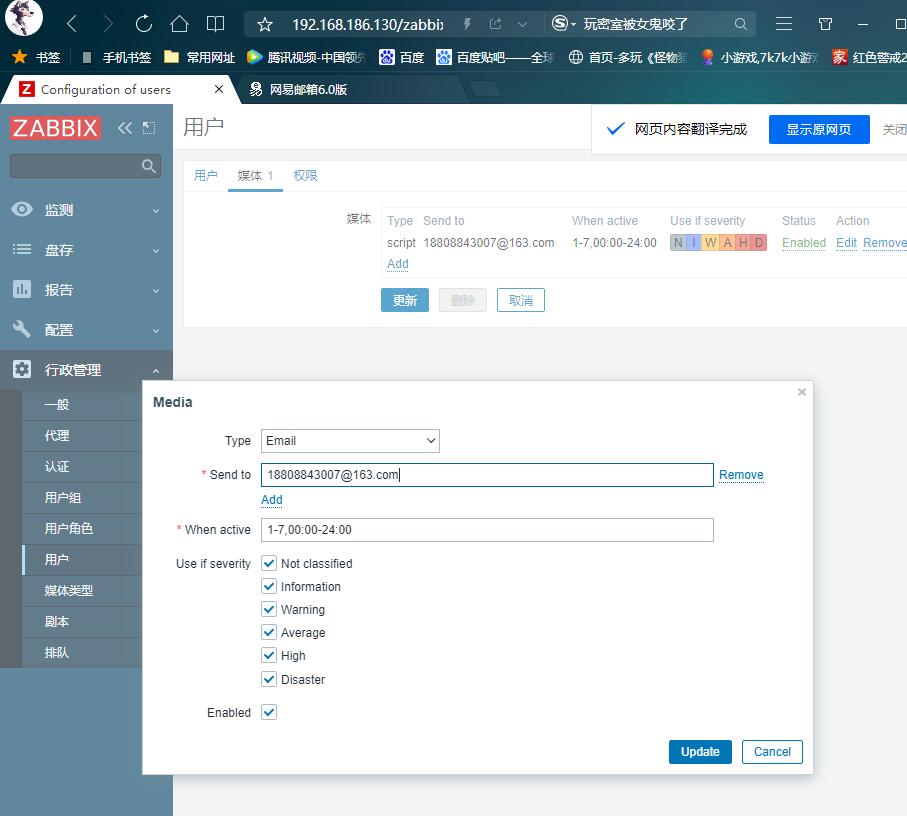Open the Type Email dropdown
The image size is (907, 816).
click(350, 441)
